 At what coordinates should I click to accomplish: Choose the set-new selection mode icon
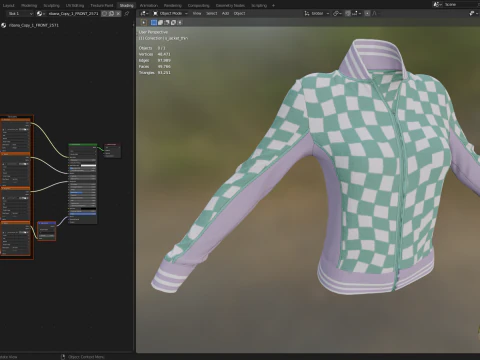154,23
